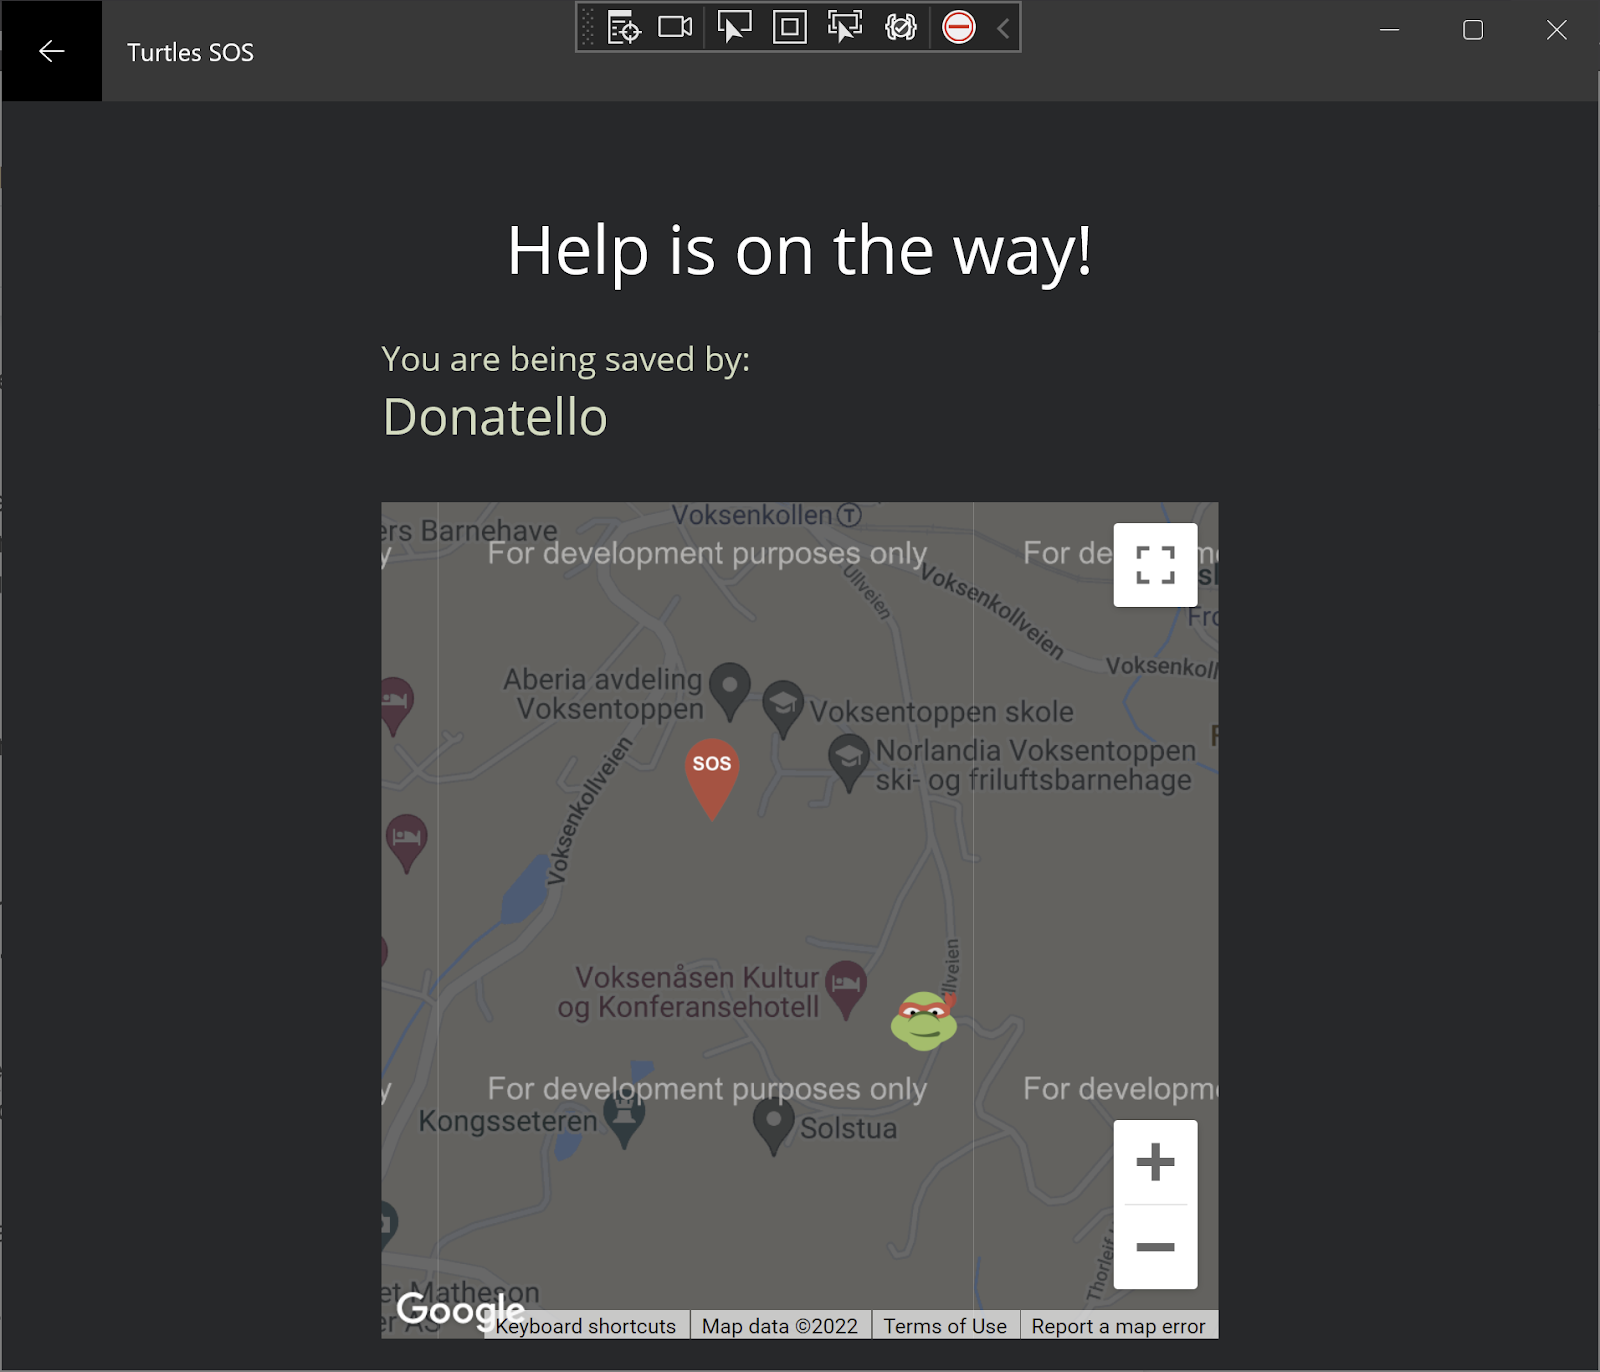Go back using the arrow button
Image resolution: width=1600 pixels, height=1372 pixels.
[x=51, y=51]
